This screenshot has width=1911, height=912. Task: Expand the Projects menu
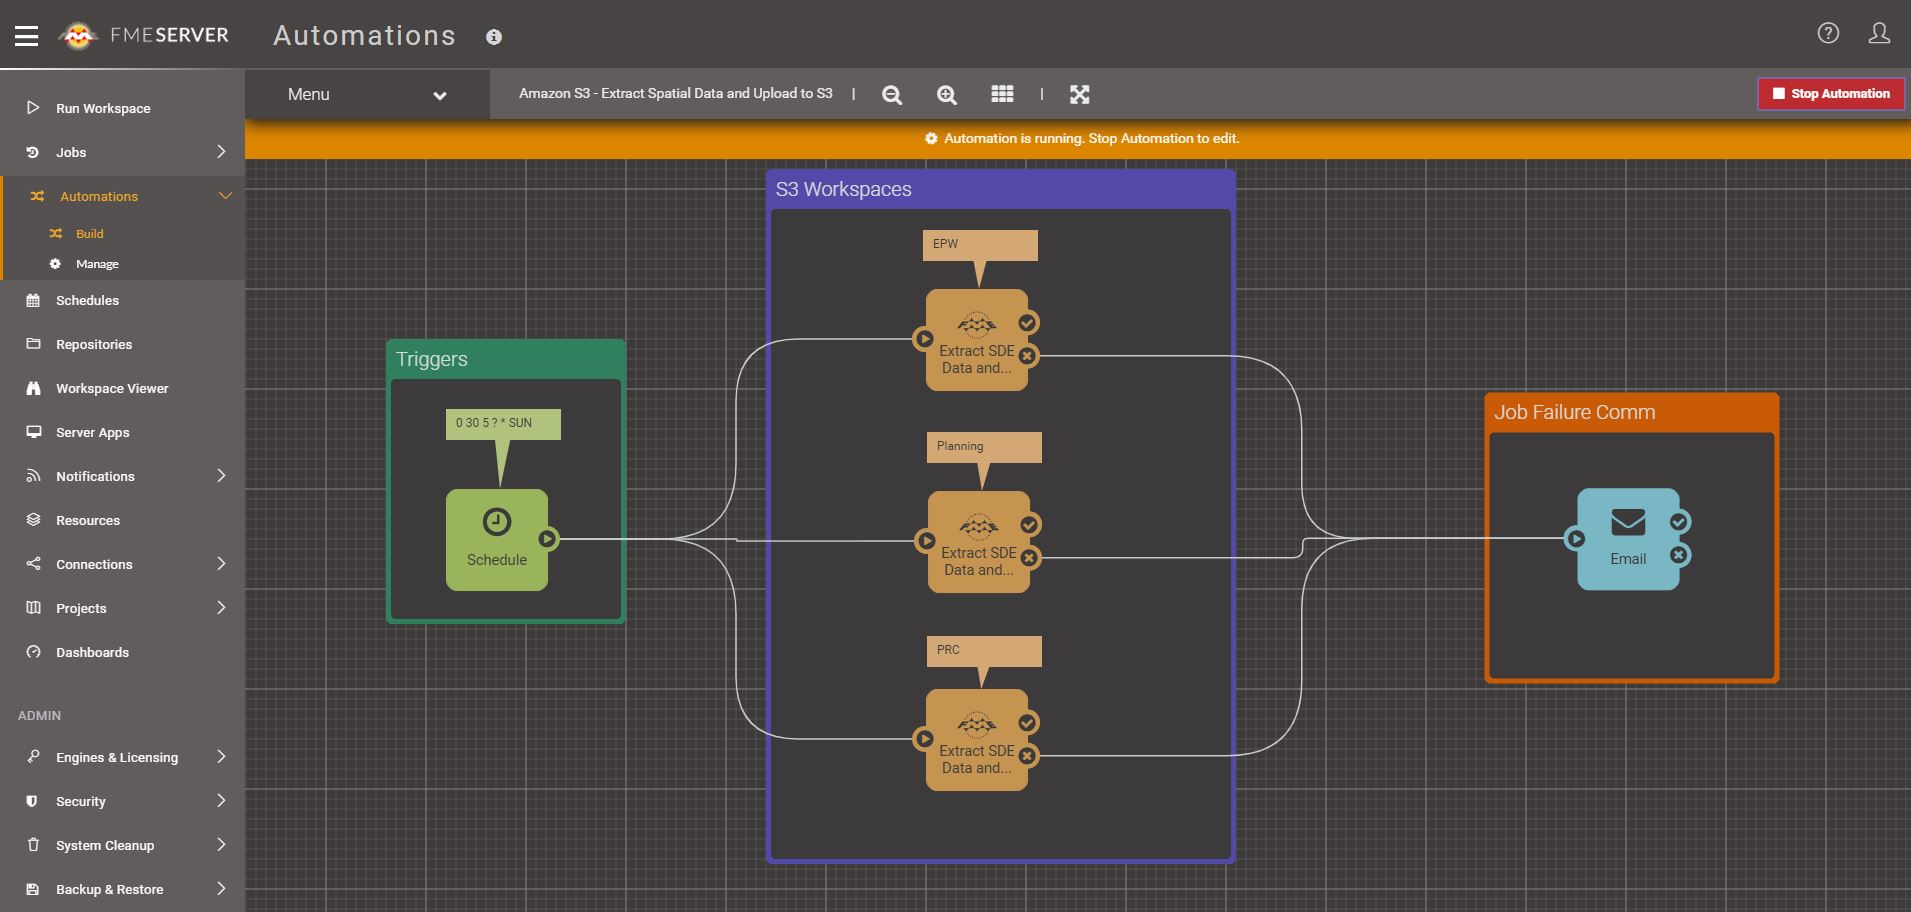point(122,608)
